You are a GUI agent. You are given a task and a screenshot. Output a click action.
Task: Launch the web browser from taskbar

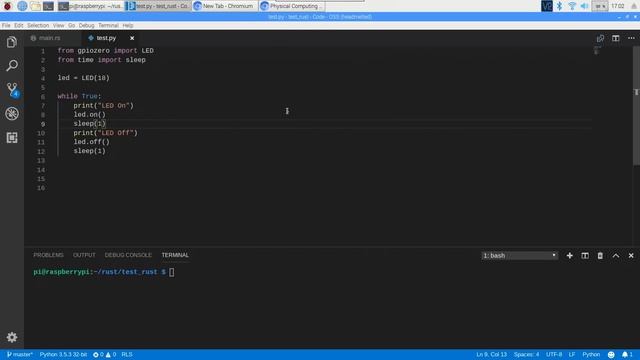[22, 6]
